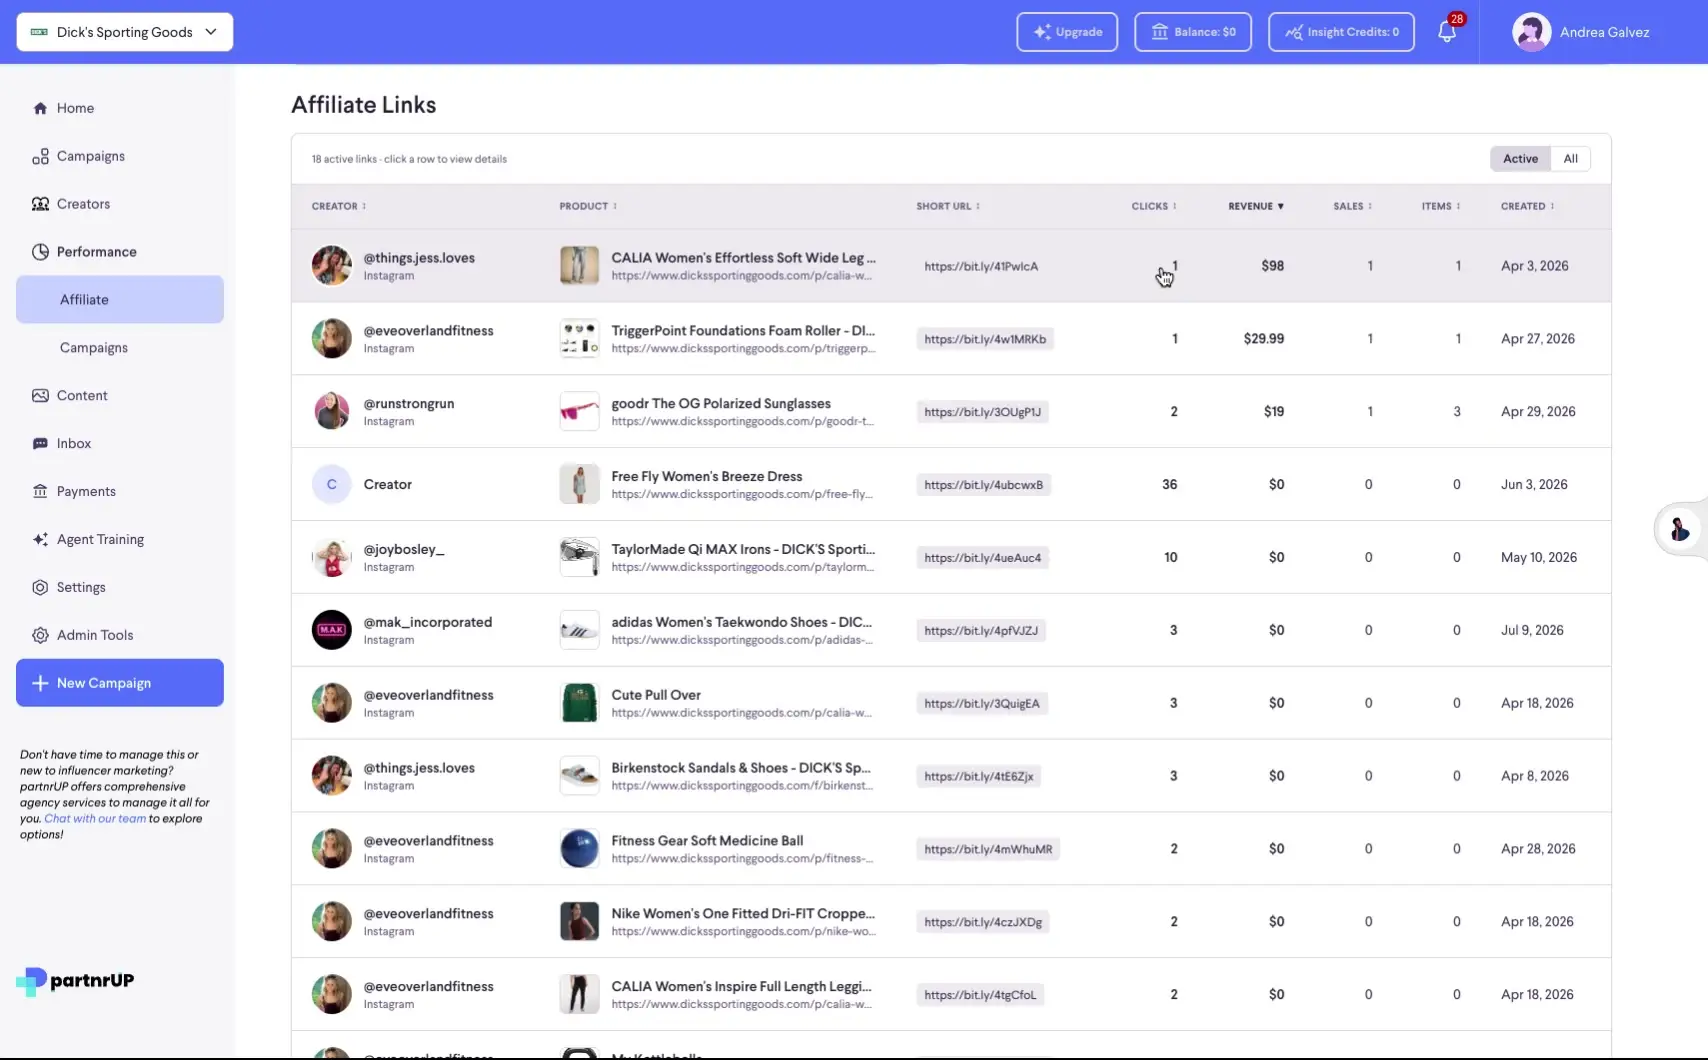This screenshot has height=1060, width=1708.
Task: Sort table by Product column
Action: pyautogui.click(x=588, y=206)
